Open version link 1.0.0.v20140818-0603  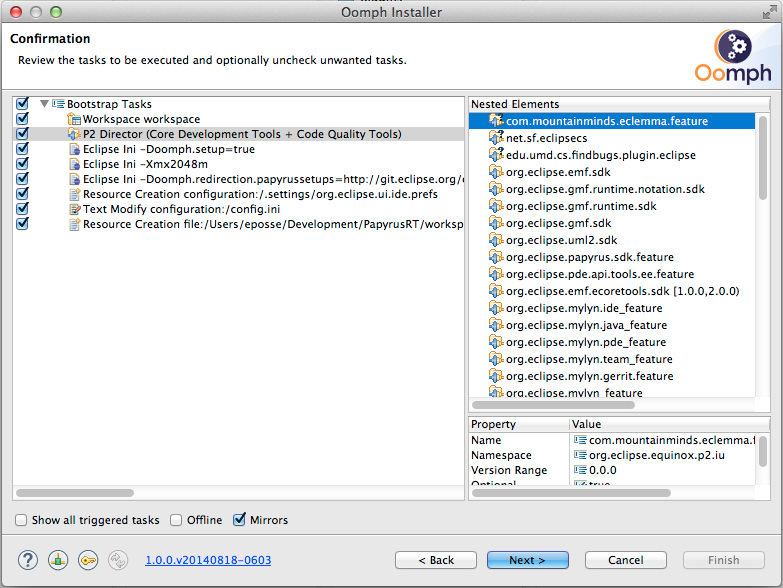coord(208,560)
